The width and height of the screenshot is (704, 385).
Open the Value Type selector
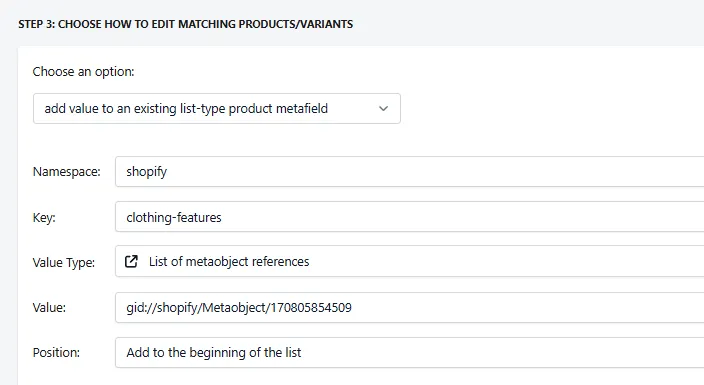click(x=409, y=261)
